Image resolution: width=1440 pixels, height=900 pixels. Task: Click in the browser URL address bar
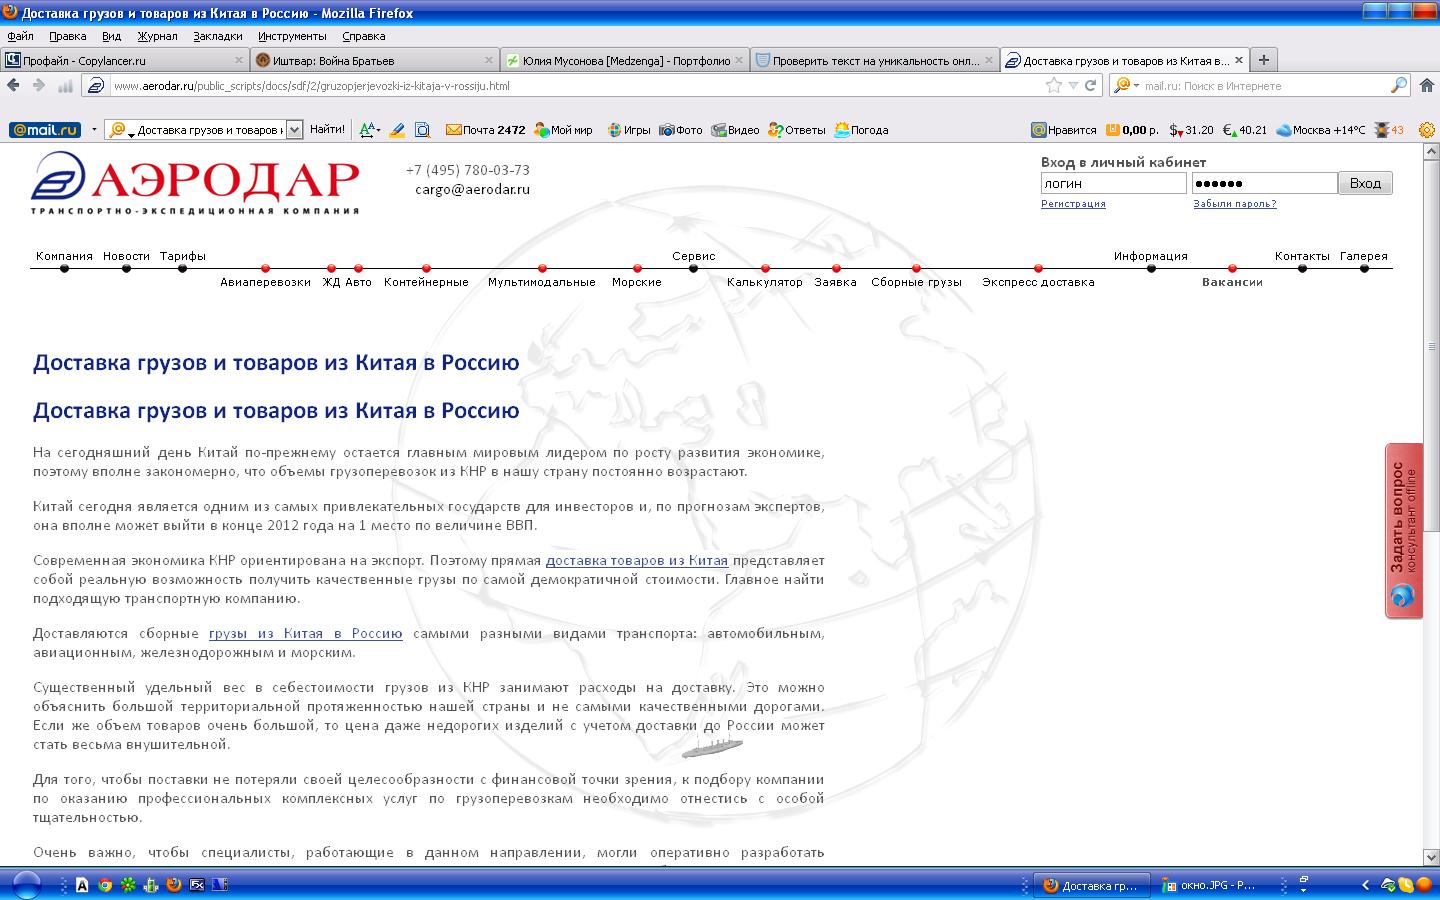pos(575,85)
